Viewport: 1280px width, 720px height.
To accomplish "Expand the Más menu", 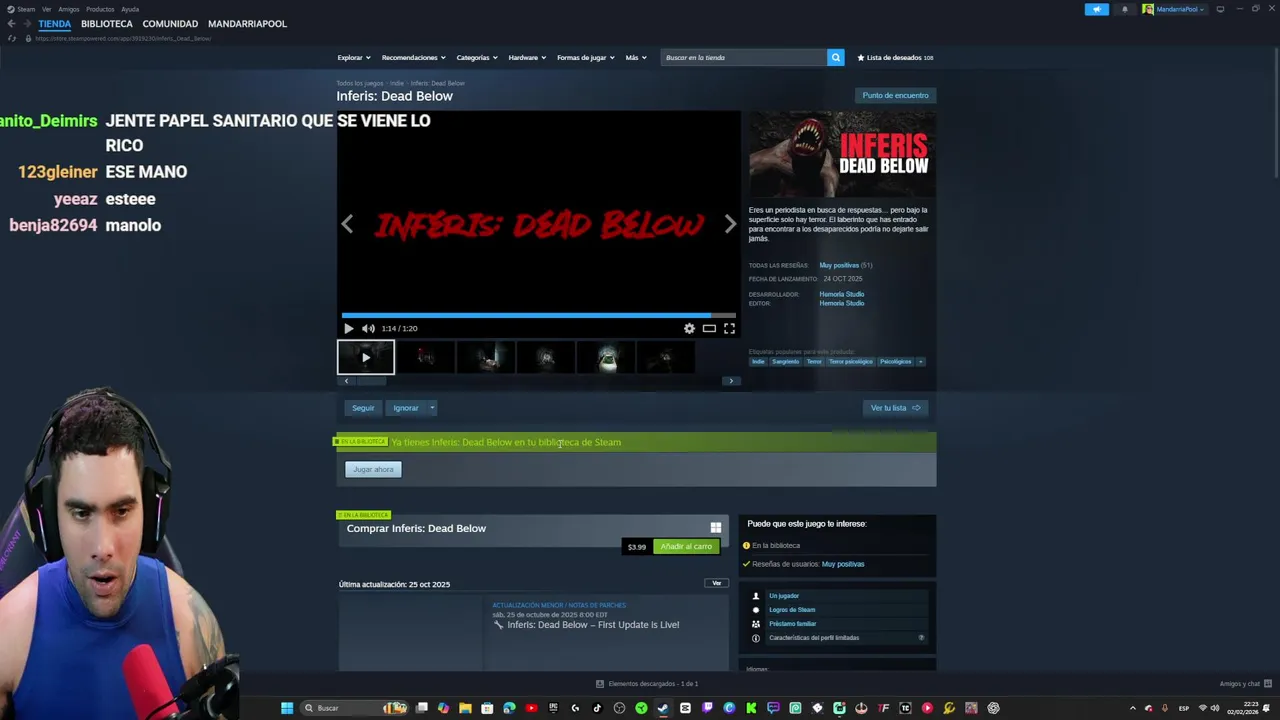I will pyautogui.click(x=636, y=57).
